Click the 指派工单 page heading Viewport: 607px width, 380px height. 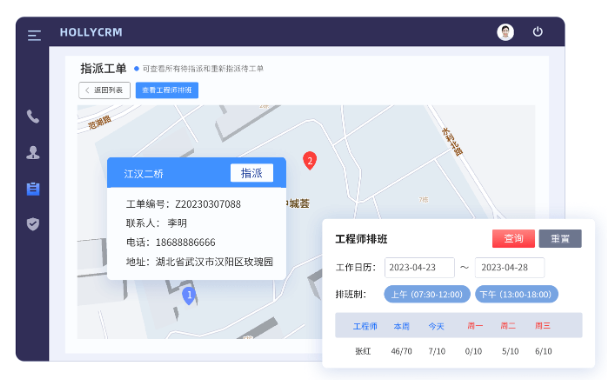[x=103, y=68]
